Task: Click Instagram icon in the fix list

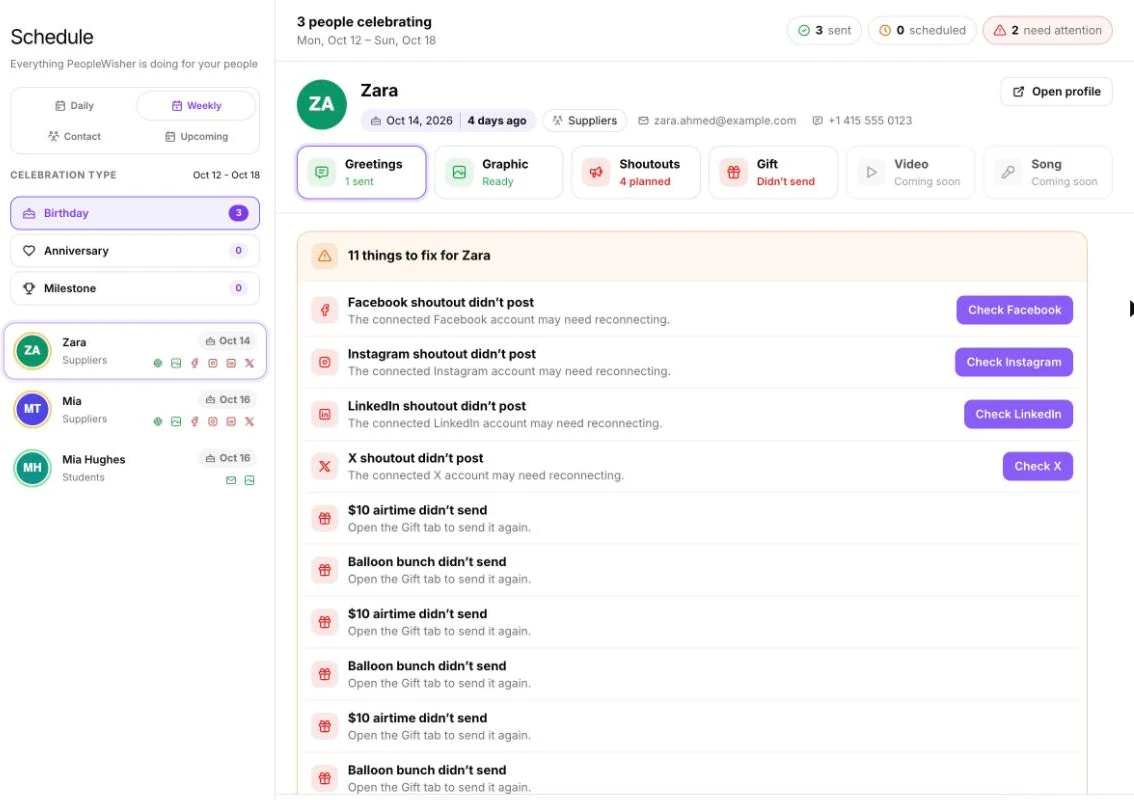Action: click(x=325, y=362)
